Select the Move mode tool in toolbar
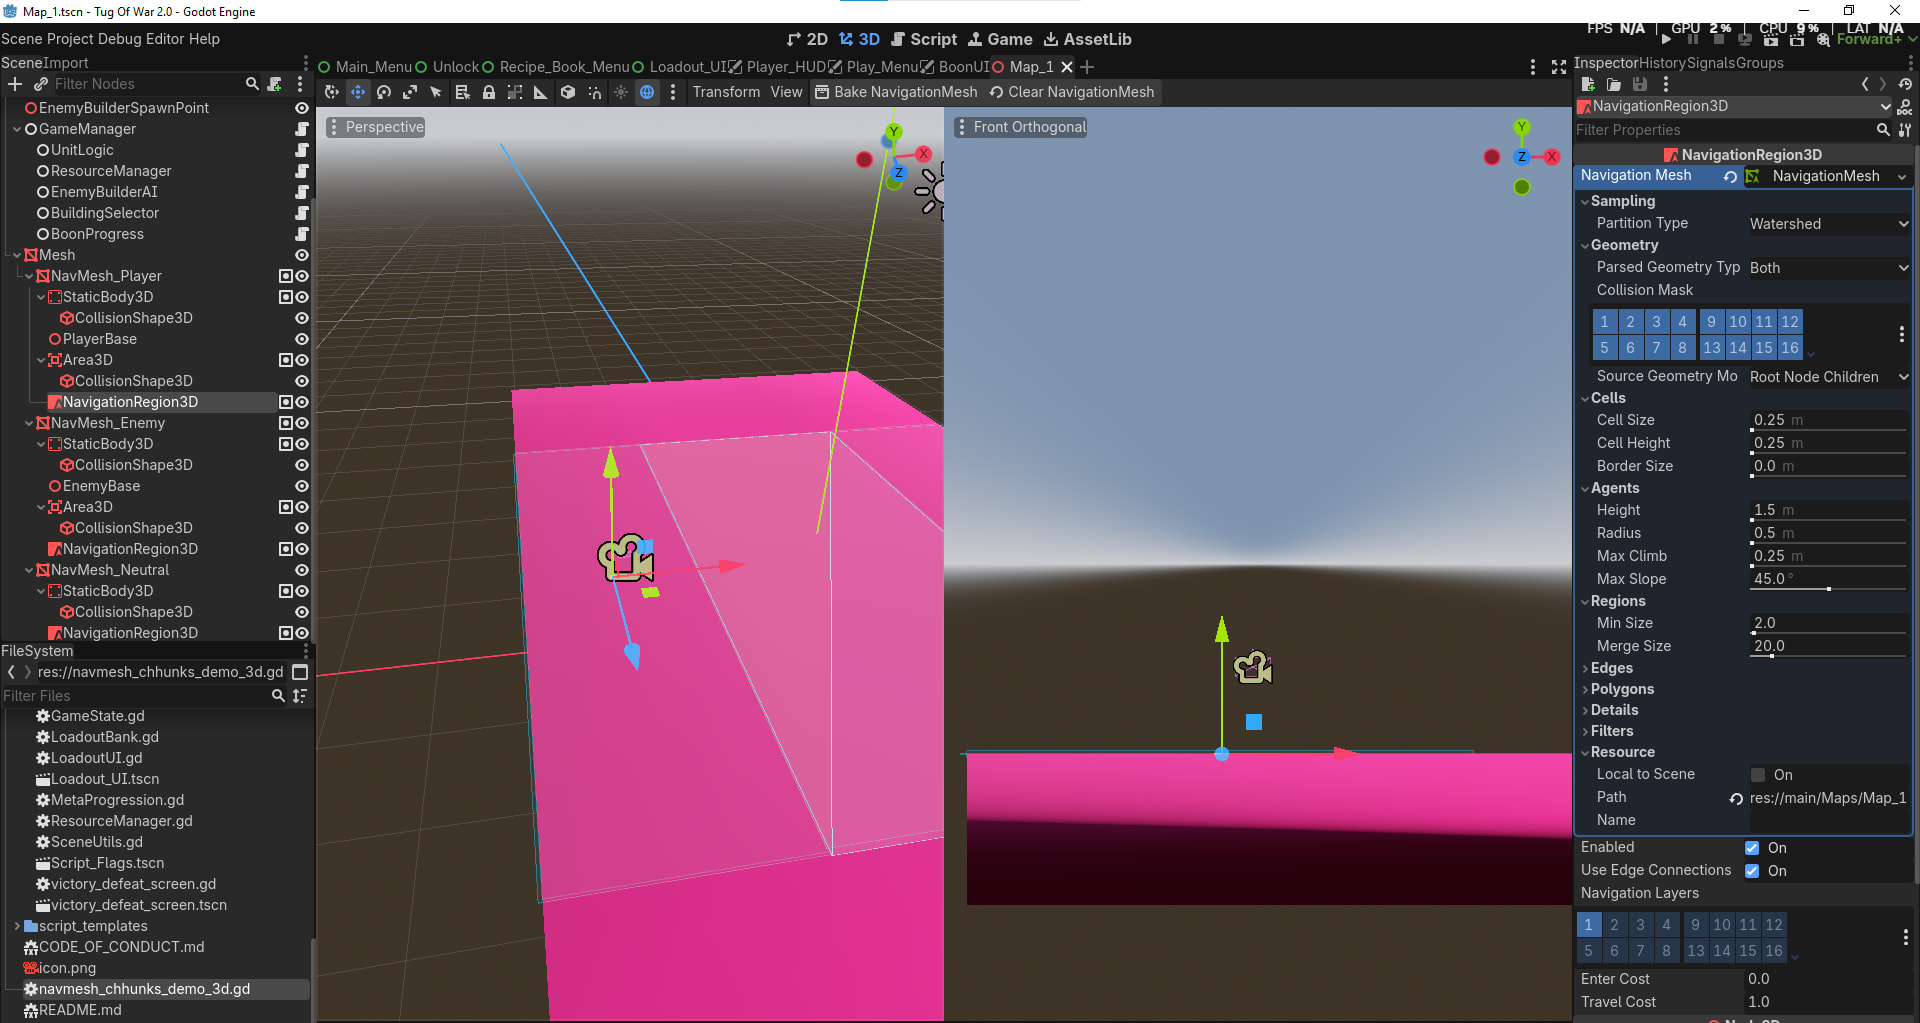1920x1023 pixels. click(357, 92)
